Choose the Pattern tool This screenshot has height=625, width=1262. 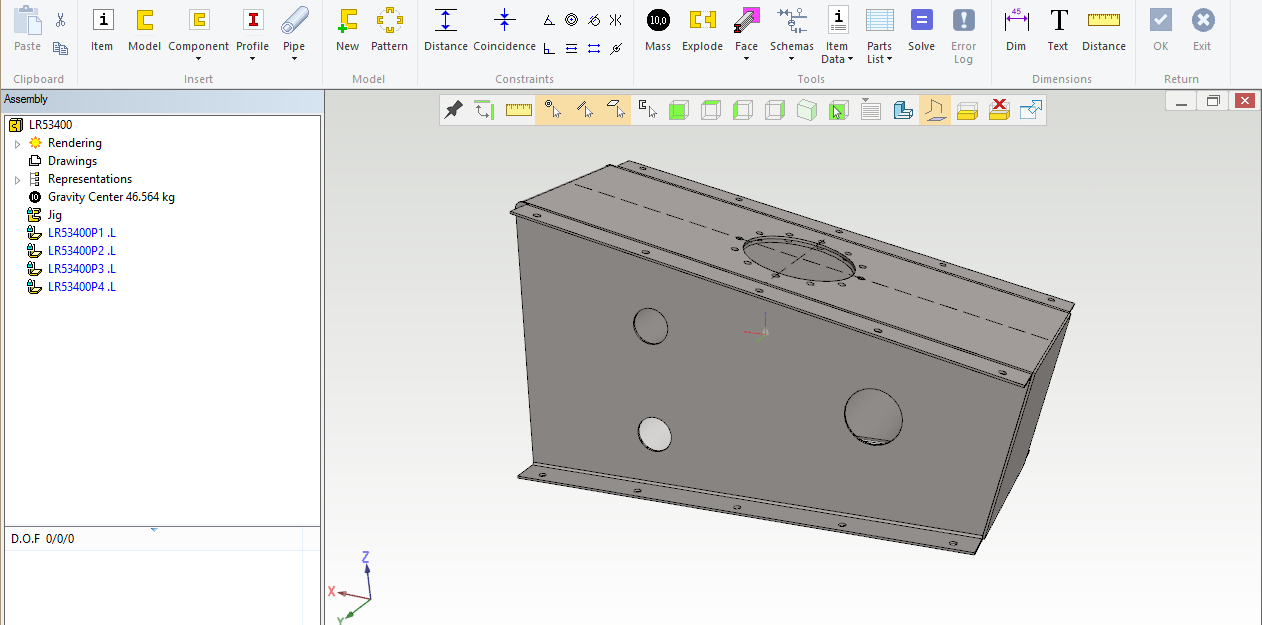(389, 29)
